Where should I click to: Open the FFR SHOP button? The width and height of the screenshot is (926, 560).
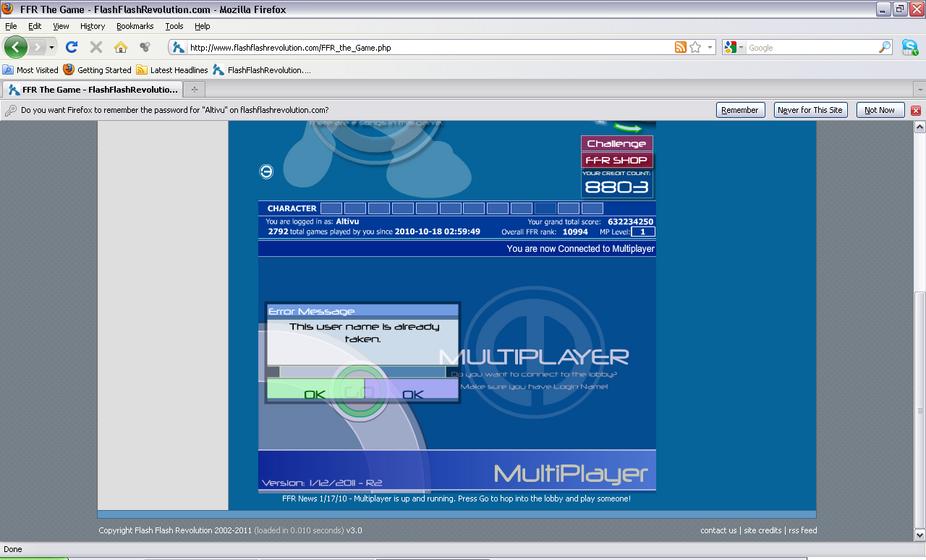coord(617,160)
